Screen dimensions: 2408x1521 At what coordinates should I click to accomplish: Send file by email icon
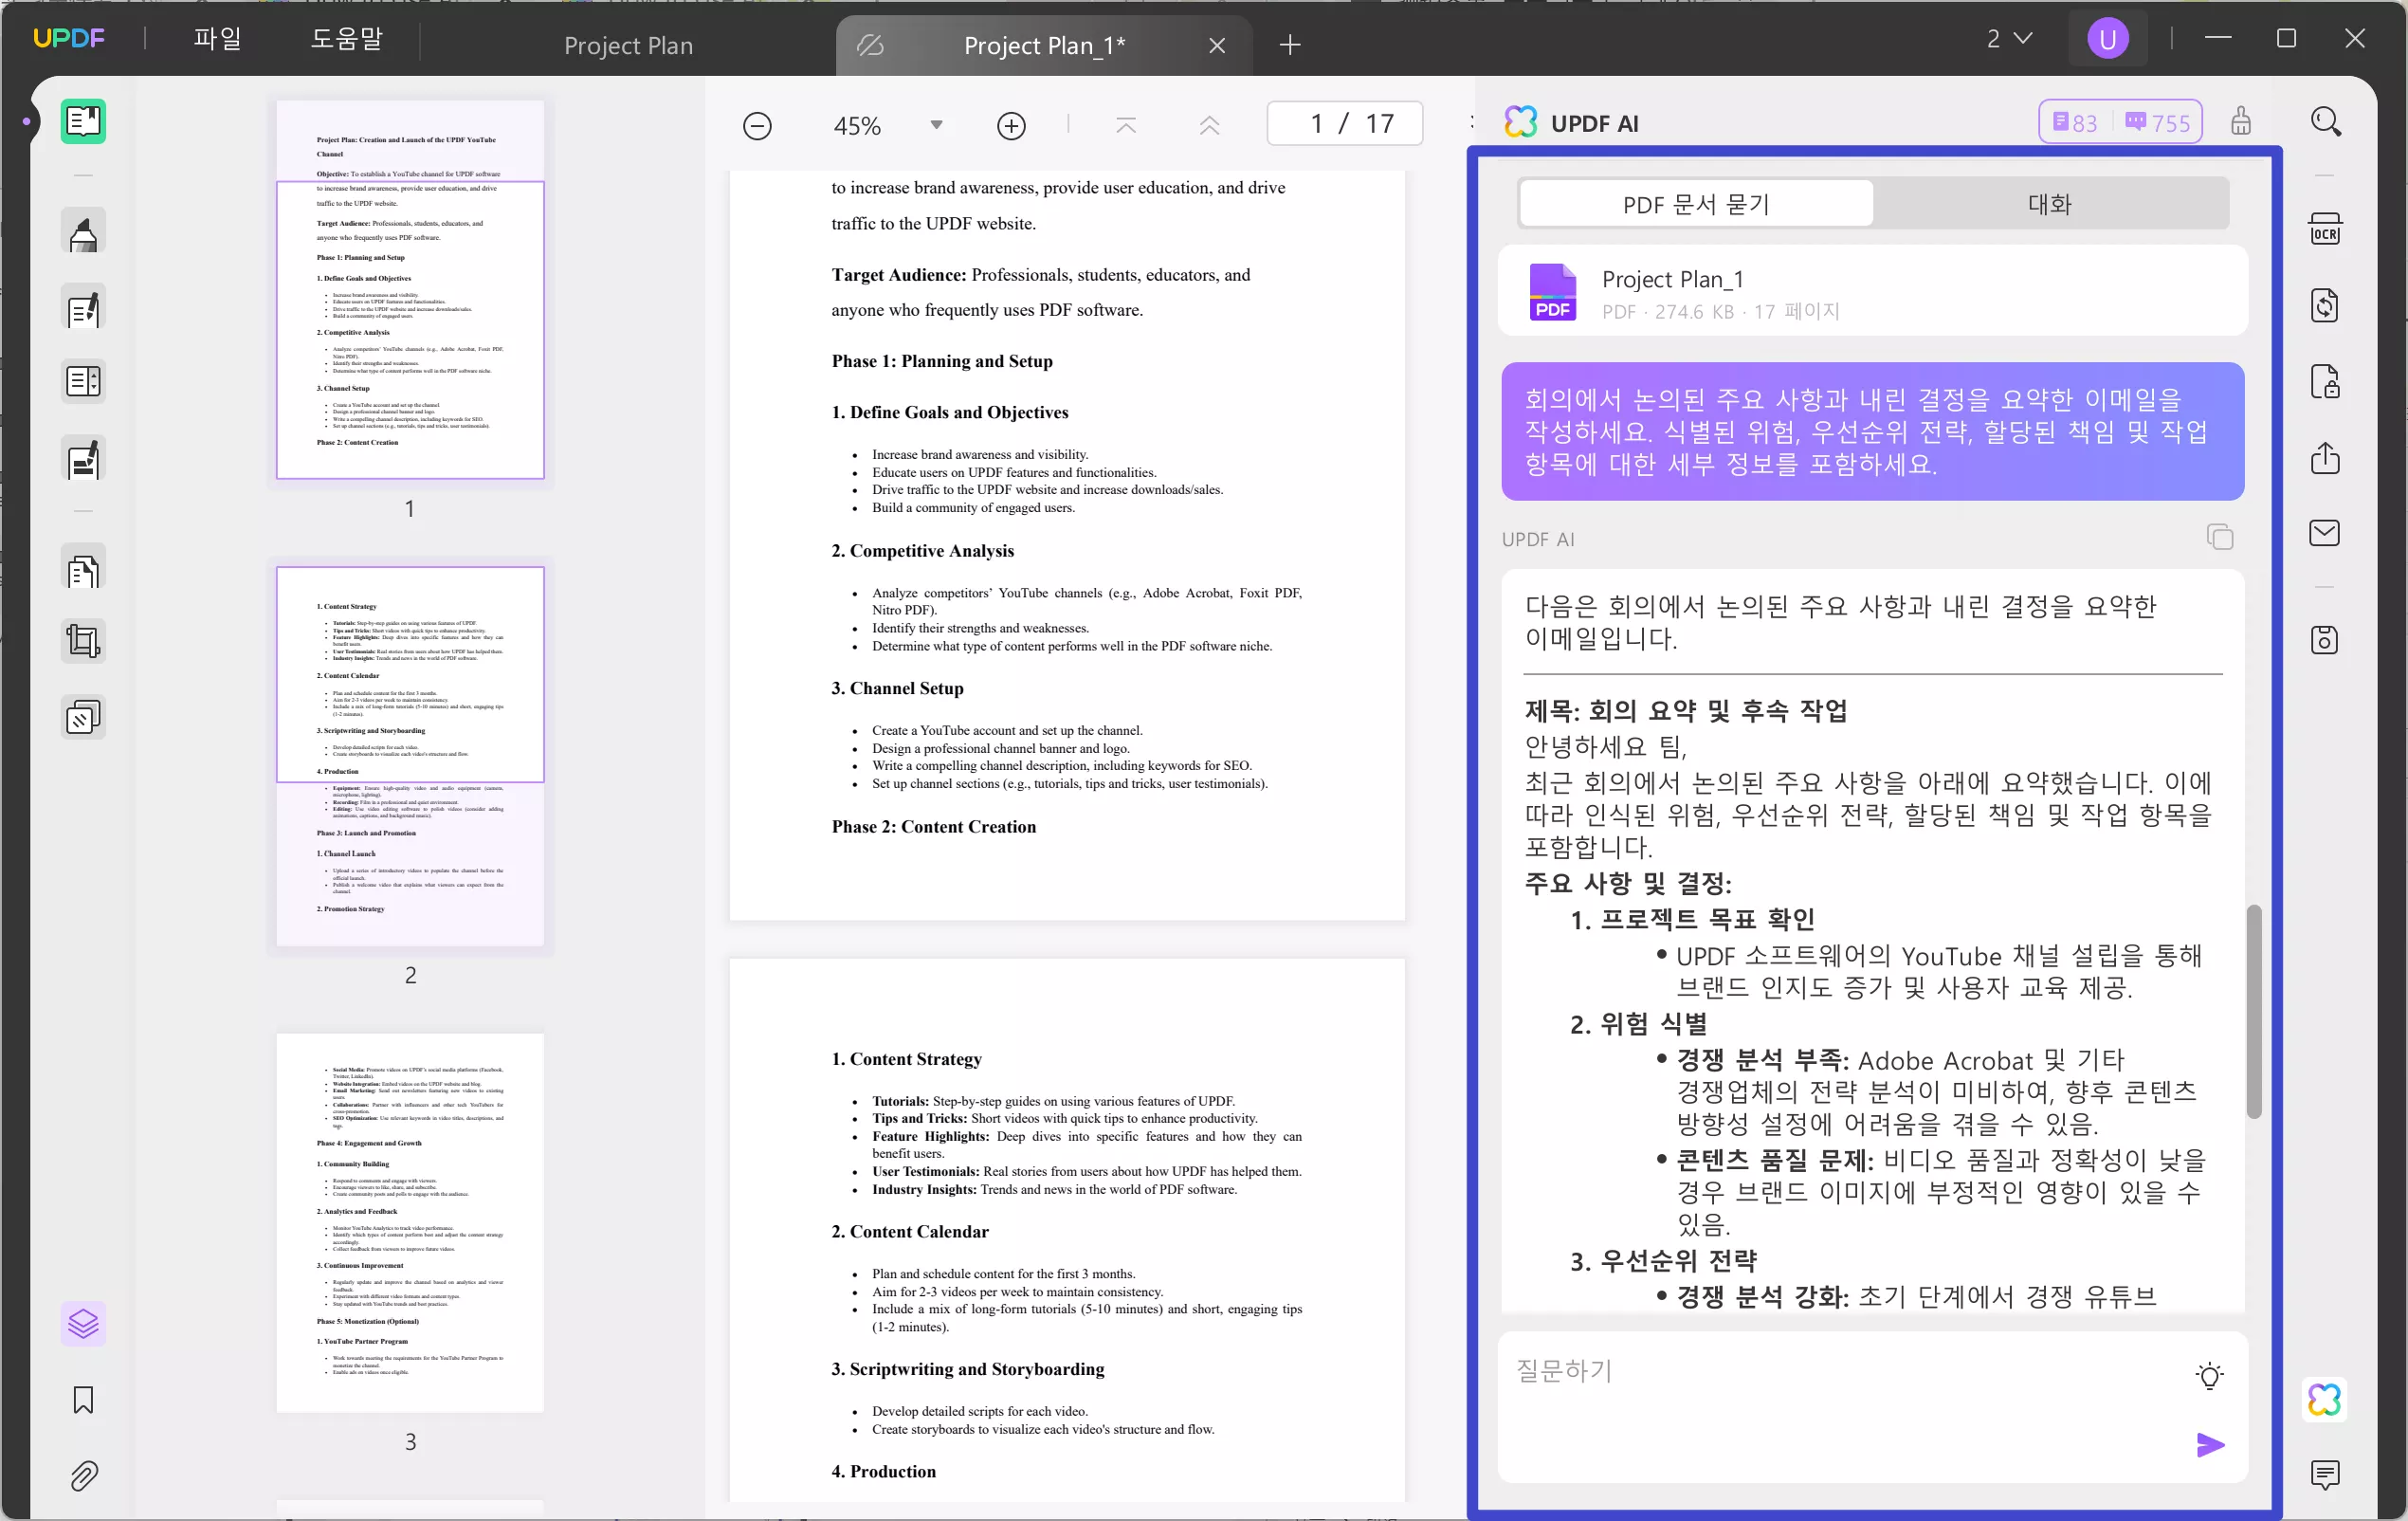[x=2325, y=533]
